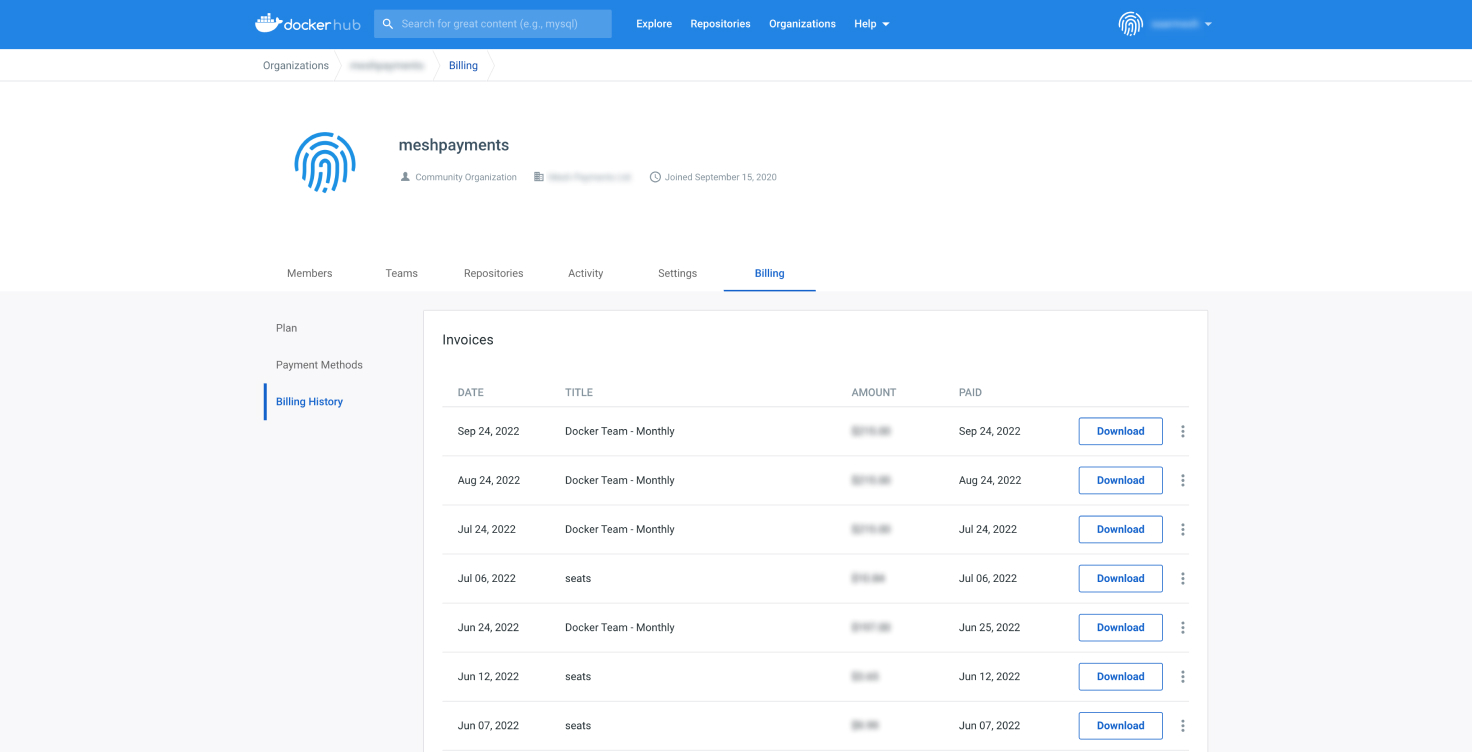Open Explore in the top navigation

tap(654, 24)
